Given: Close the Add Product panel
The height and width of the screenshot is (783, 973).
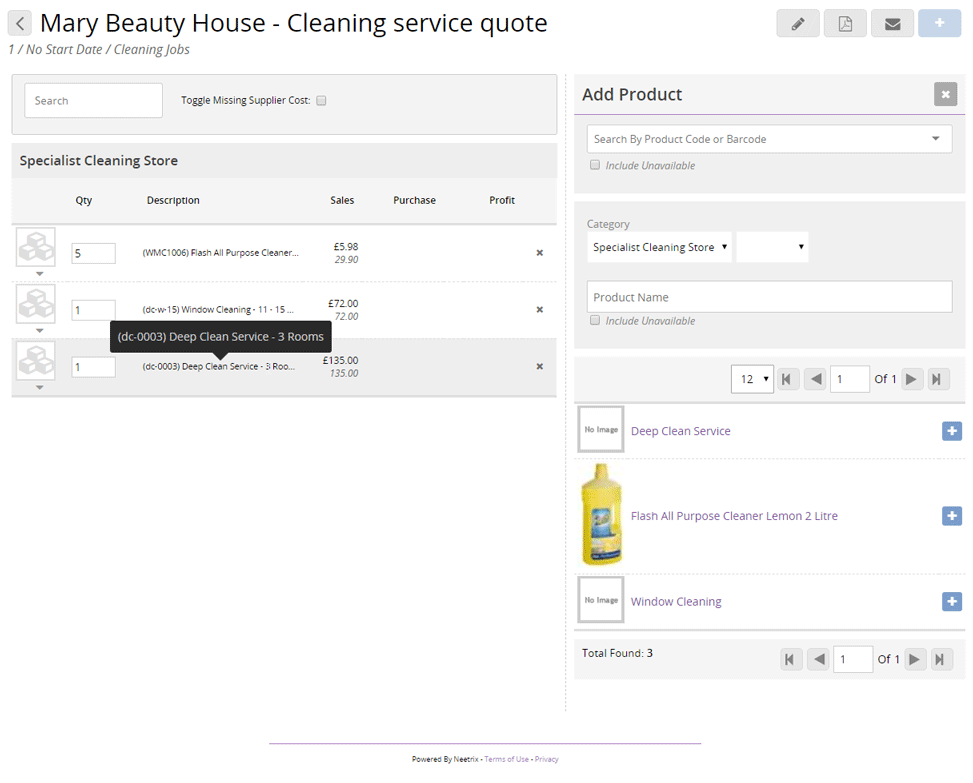Looking at the screenshot, I should (946, 94).
